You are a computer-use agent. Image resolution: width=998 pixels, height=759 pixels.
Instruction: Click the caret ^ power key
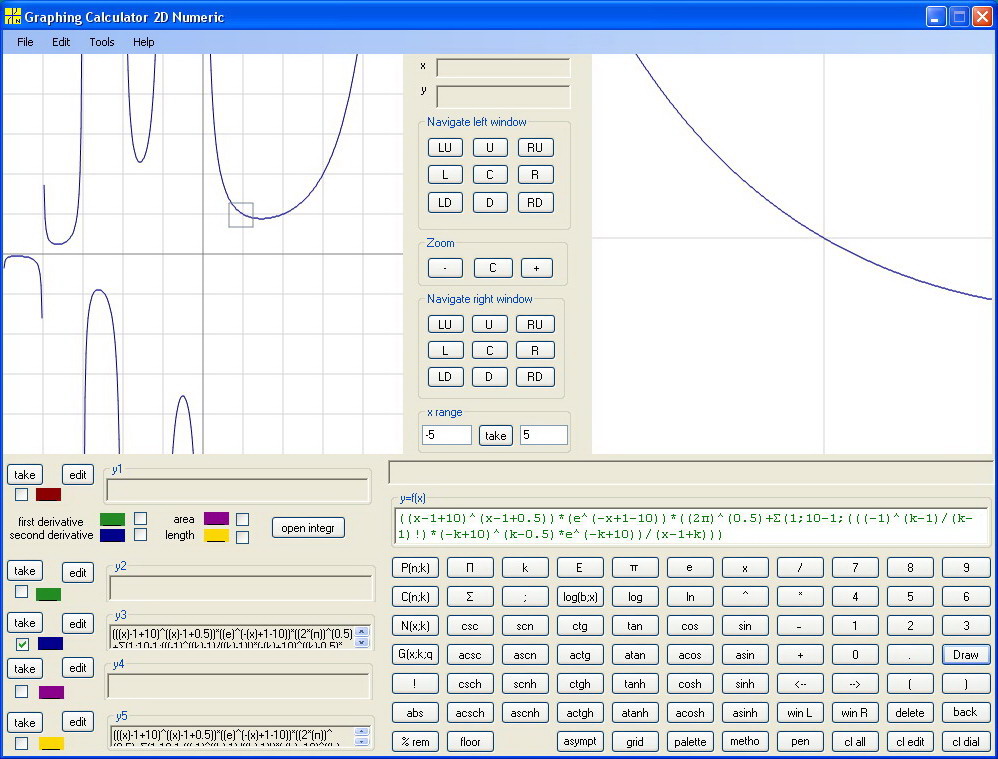745,597
